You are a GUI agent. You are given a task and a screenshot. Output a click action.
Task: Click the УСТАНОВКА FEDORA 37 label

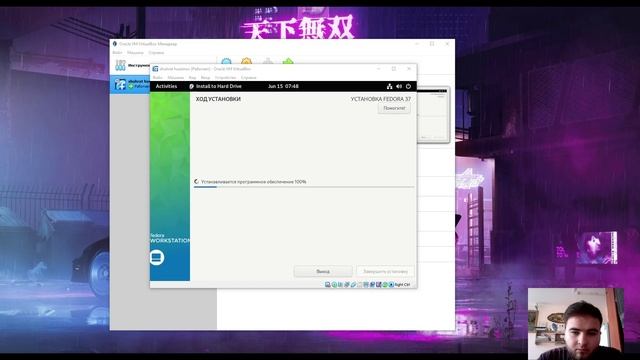coord(380,99)
